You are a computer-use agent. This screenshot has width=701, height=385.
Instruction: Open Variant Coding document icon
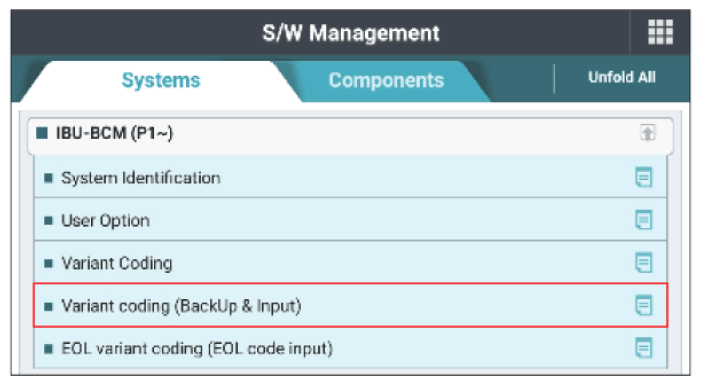(643, 263)
